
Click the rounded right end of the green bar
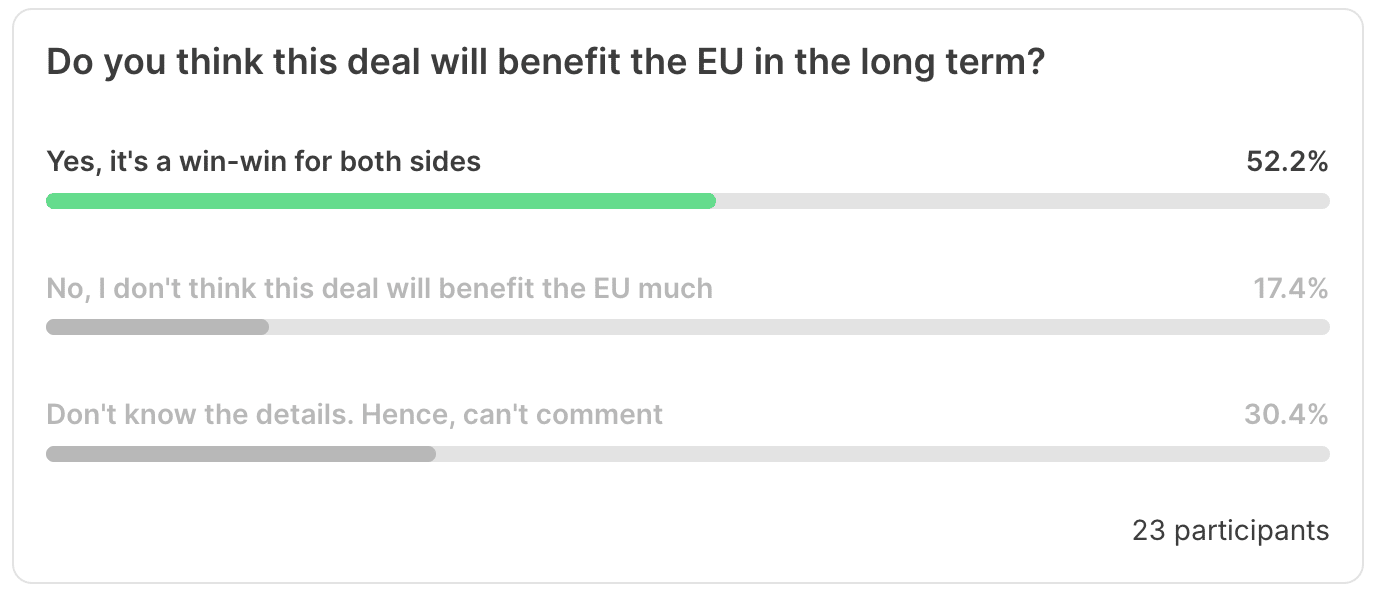710,201
